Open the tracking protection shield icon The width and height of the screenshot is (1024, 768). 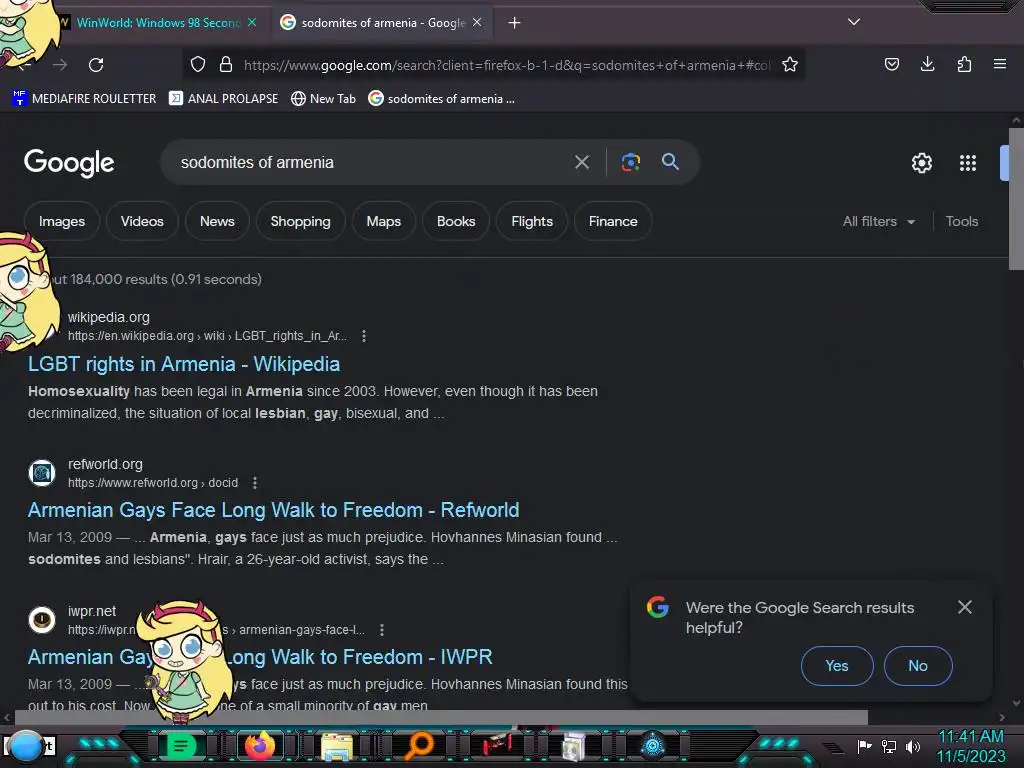point(198,65)
